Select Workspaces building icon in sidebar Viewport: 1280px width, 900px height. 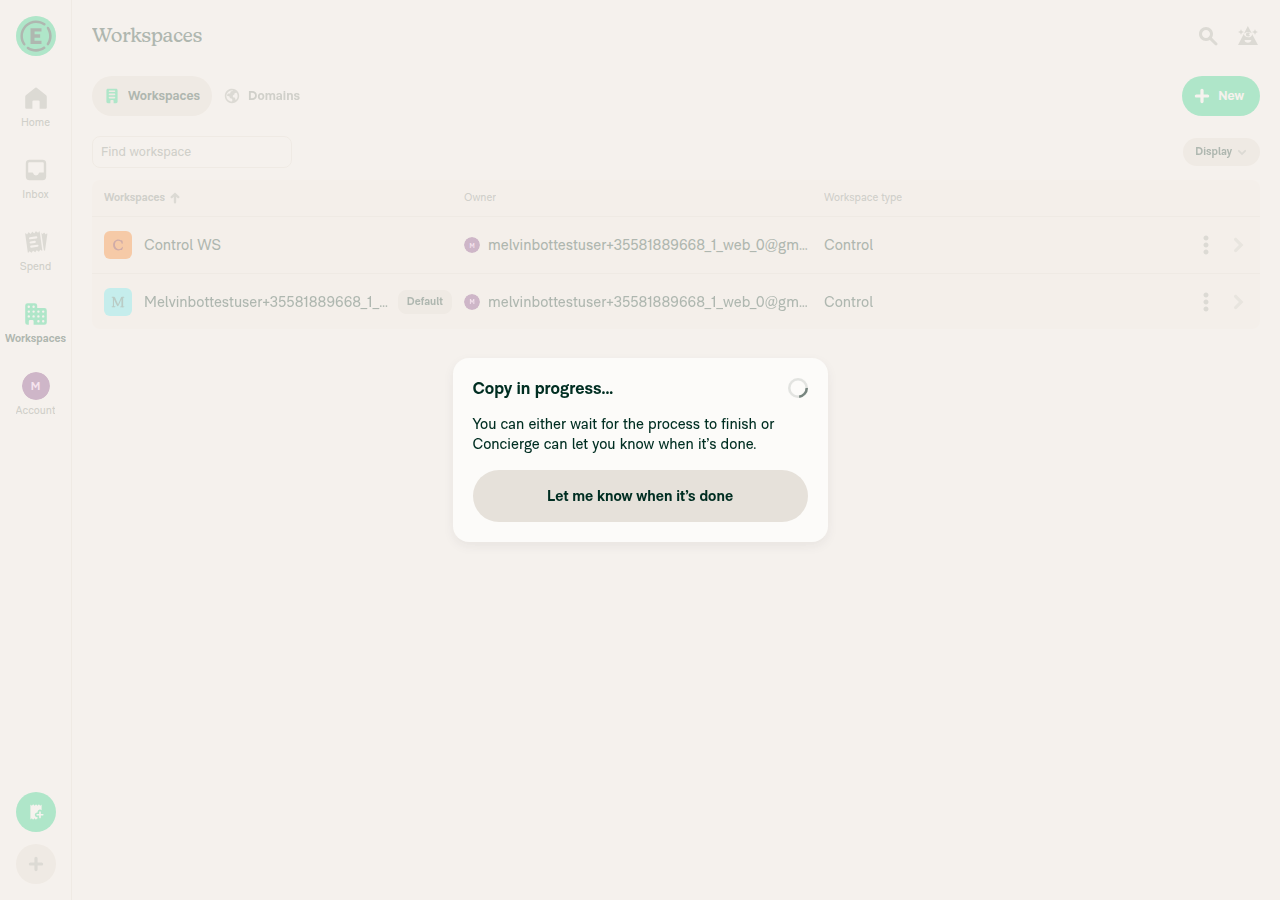(x=36, y=314)
